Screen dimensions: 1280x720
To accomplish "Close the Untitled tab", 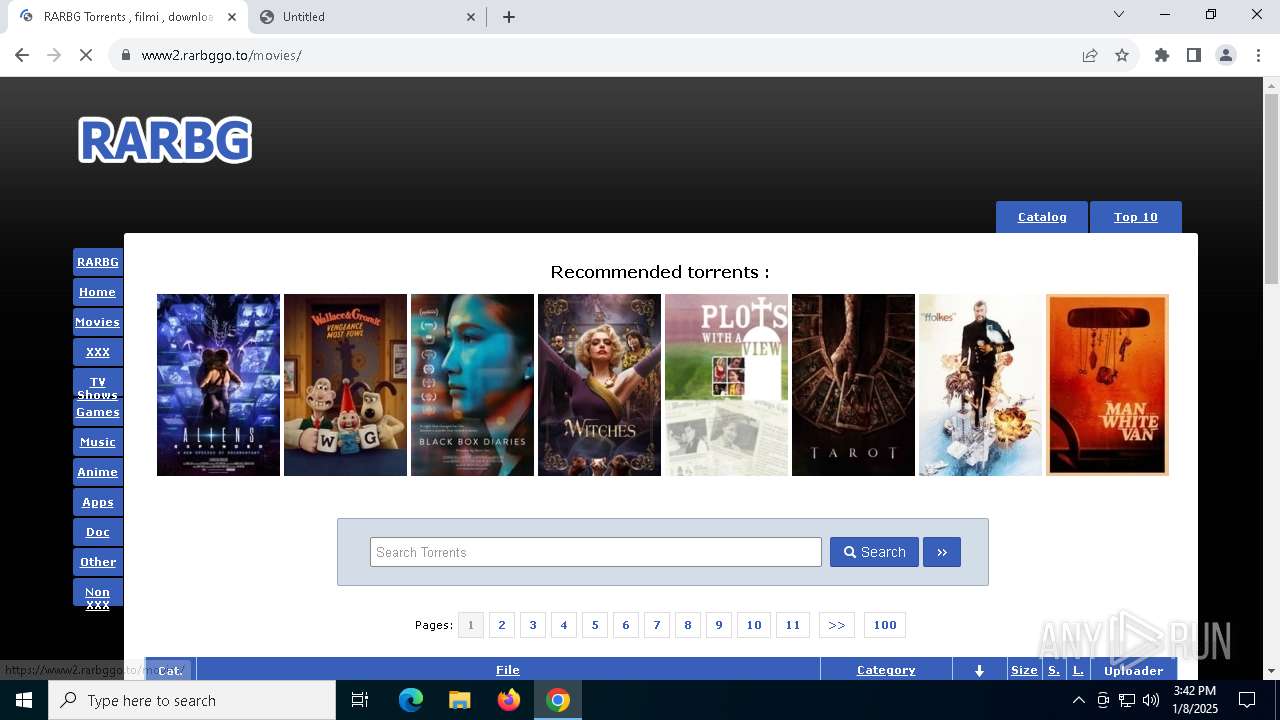I will 471,16.
